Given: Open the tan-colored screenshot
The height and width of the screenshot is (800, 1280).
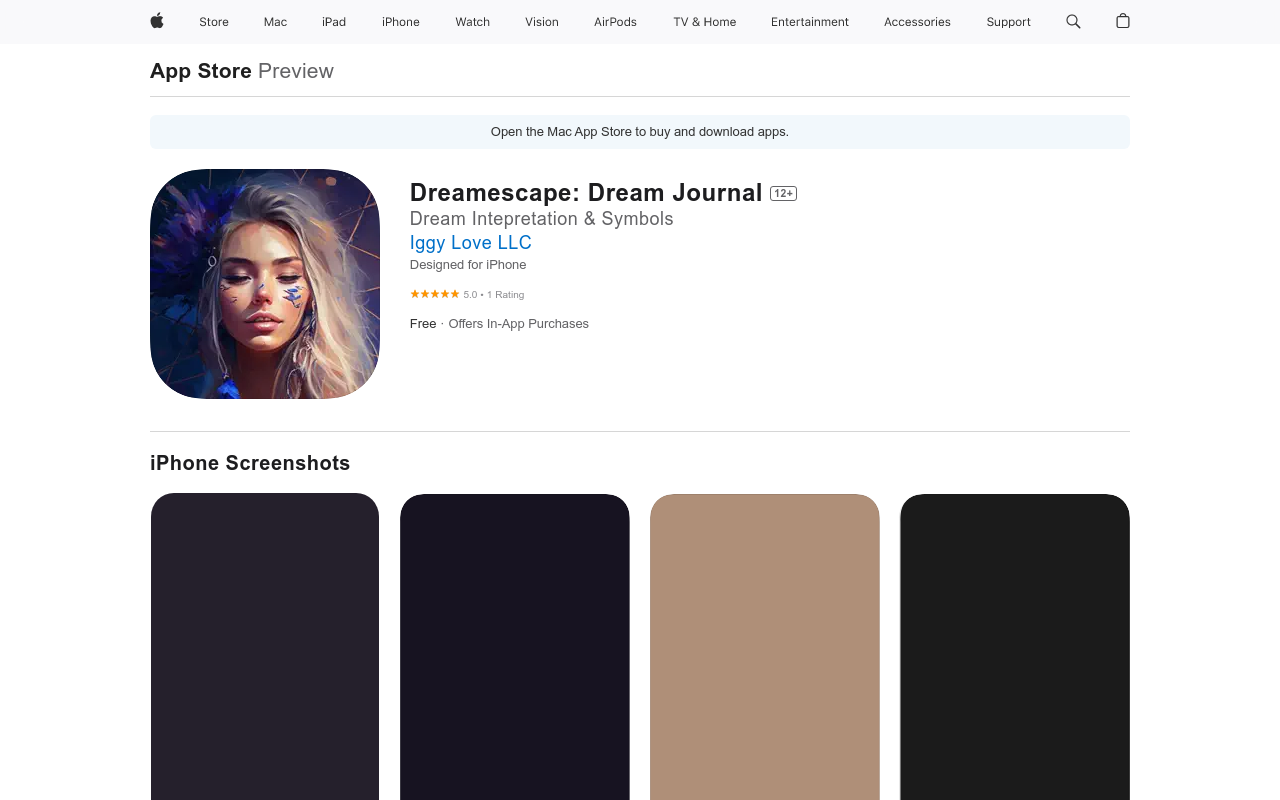Looking at the screenshot, I should pos(765,646).
